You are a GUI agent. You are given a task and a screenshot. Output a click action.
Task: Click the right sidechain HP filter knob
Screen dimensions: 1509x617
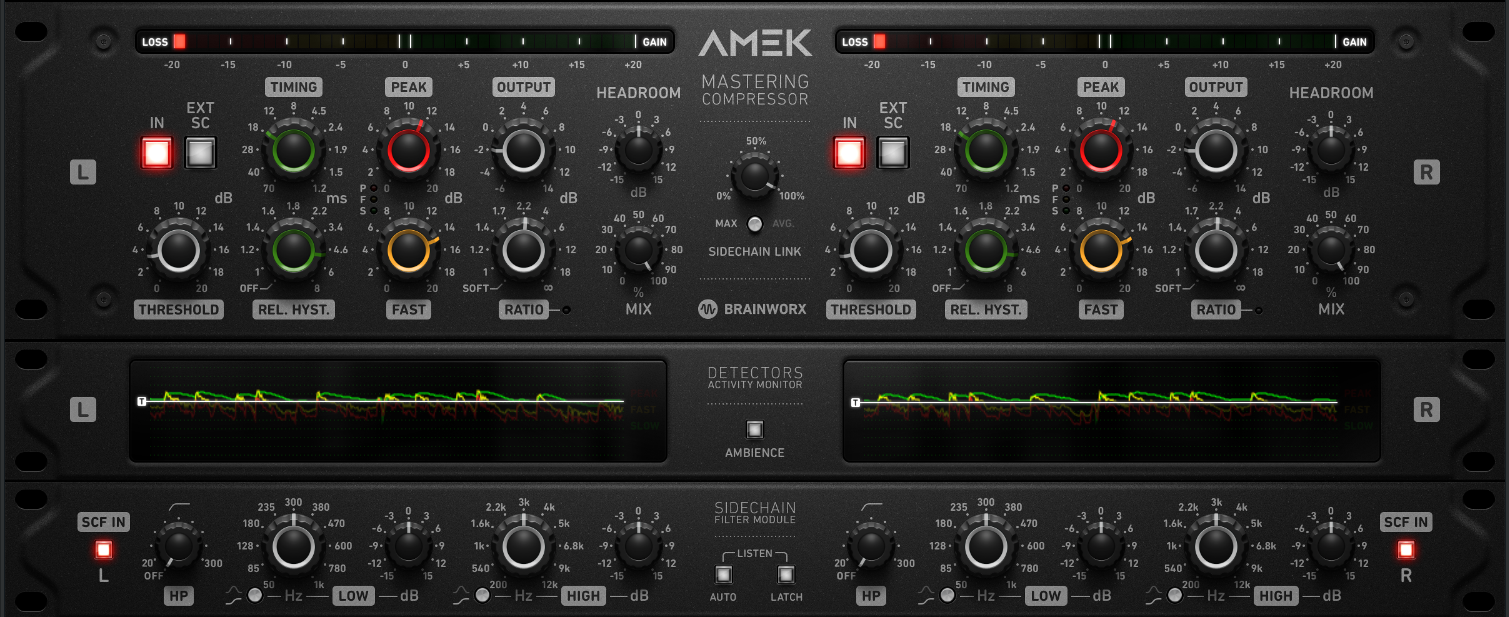tap(870, 546)
